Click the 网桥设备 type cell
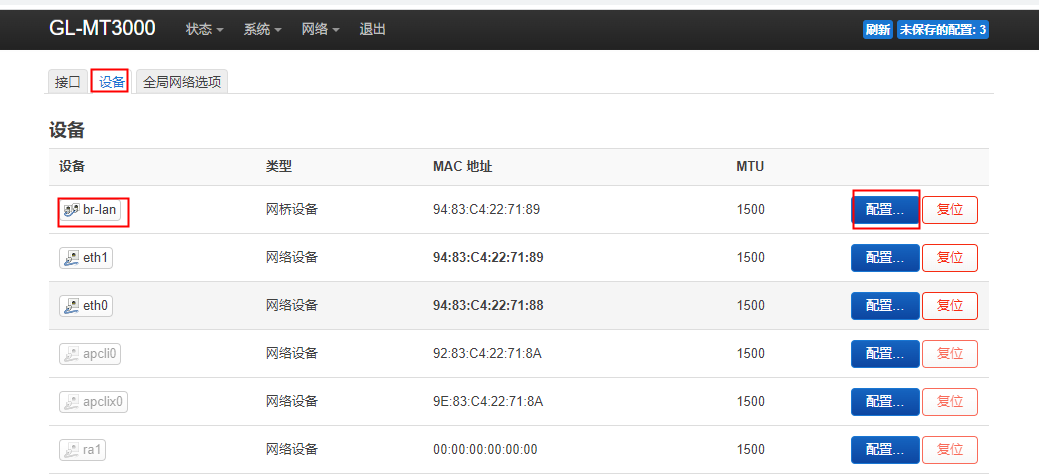1039x476 pixels. coord(292,209)
